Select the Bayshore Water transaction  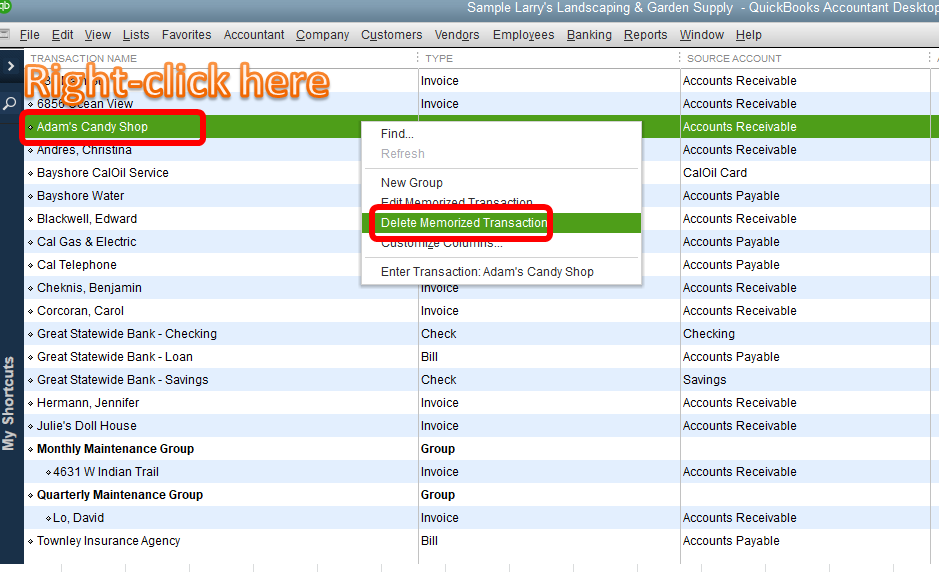80,196
